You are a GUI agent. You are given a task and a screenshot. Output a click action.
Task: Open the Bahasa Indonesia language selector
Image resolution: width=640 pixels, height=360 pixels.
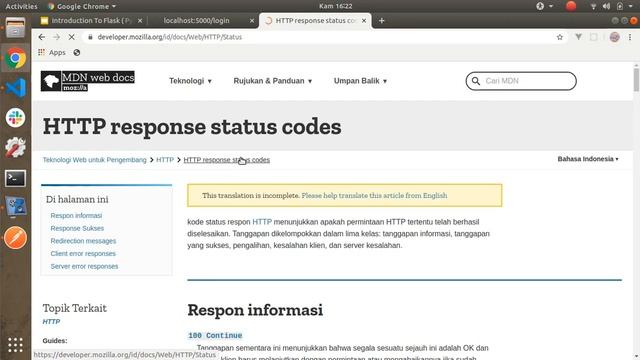point(588,159)
